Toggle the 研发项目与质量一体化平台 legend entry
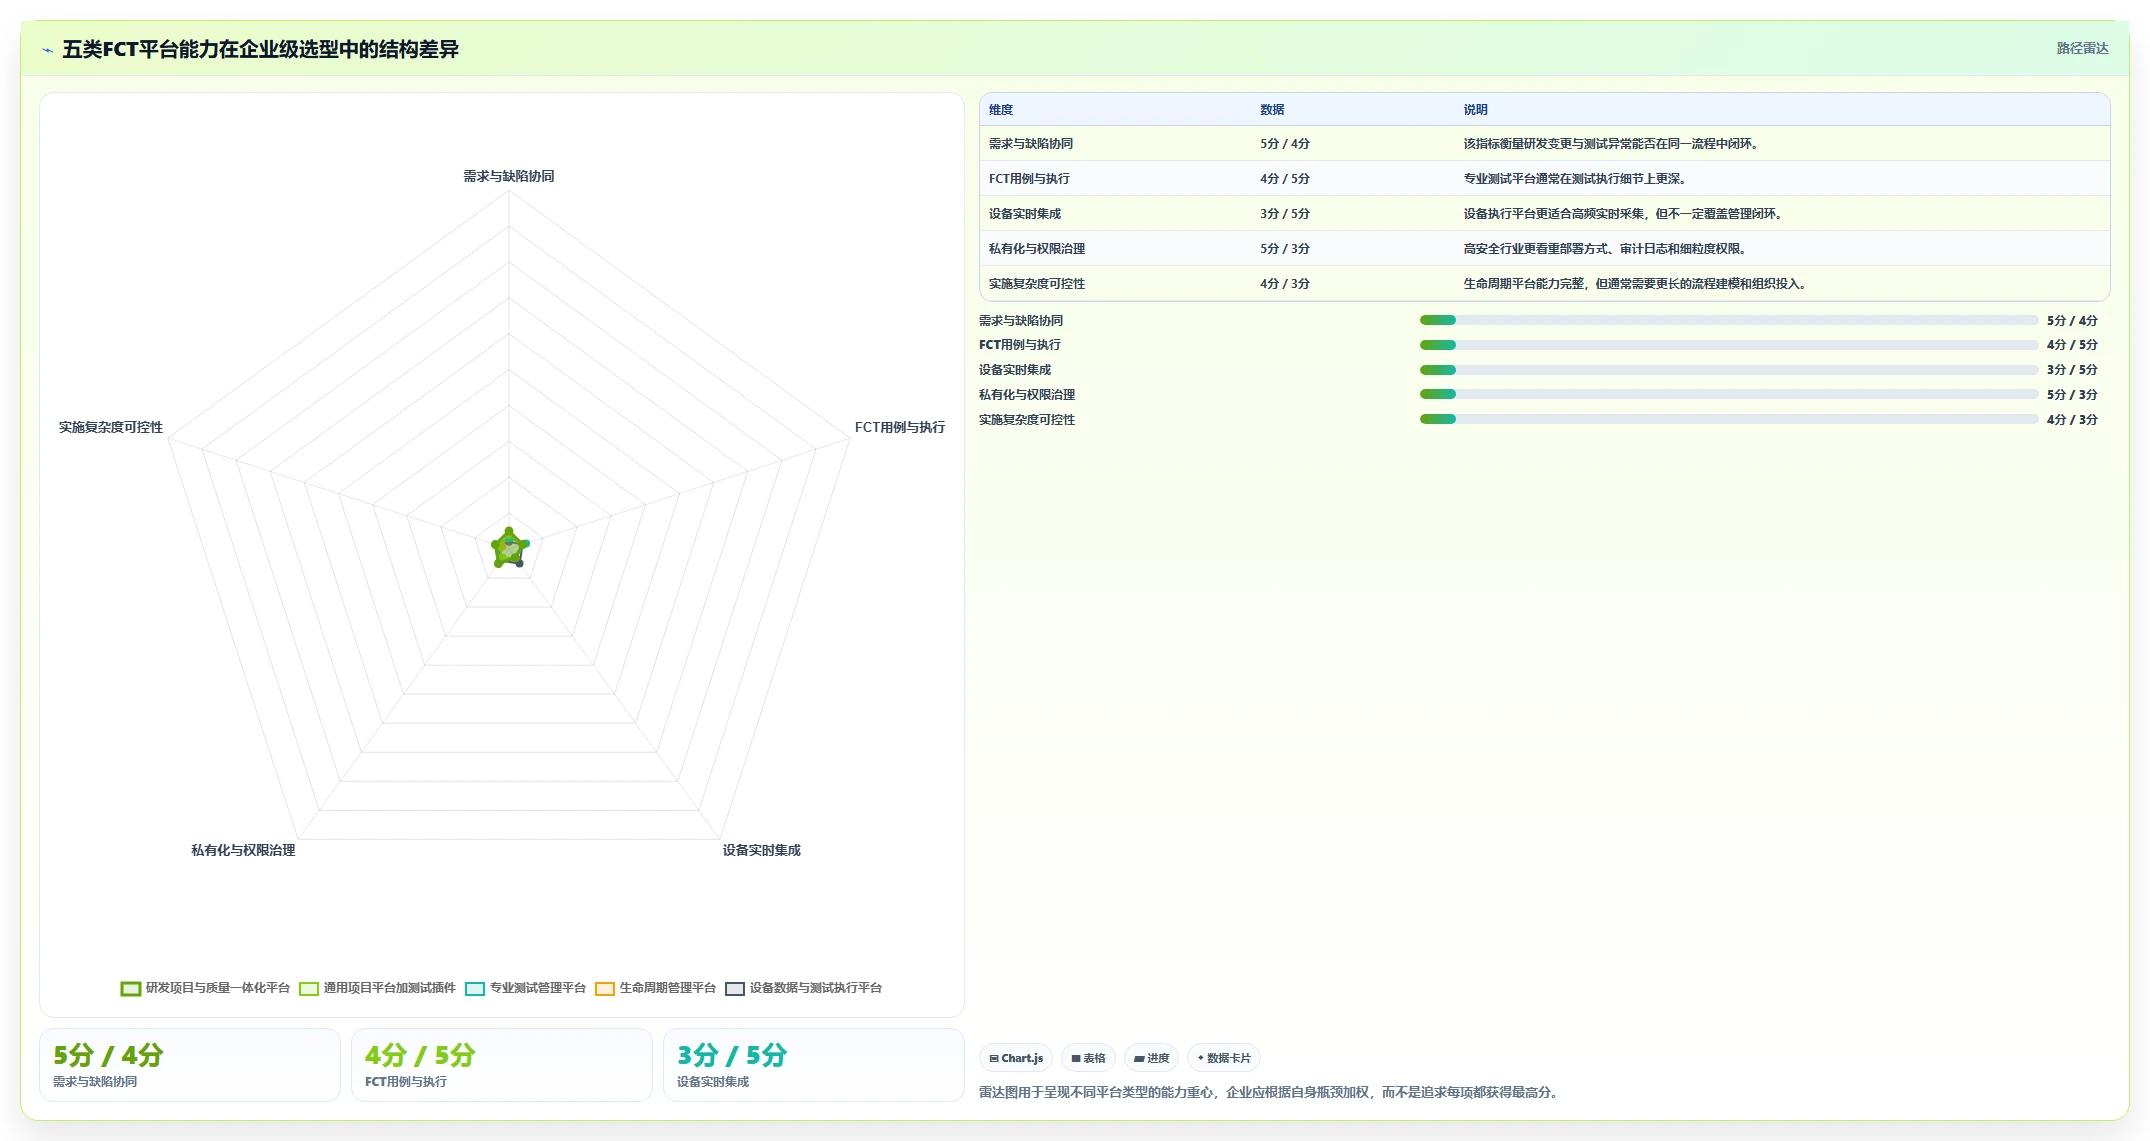The width and height of the screenshot is (2150, 1141). 205,988
